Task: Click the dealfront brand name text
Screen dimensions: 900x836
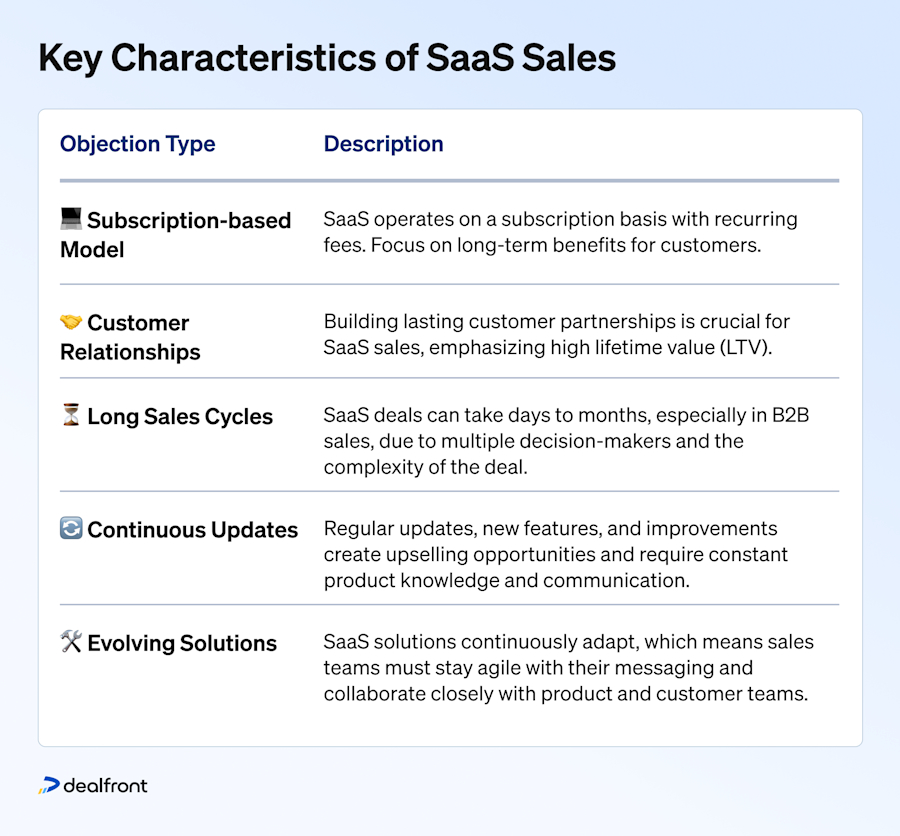Action: click(x=105, y=785)
